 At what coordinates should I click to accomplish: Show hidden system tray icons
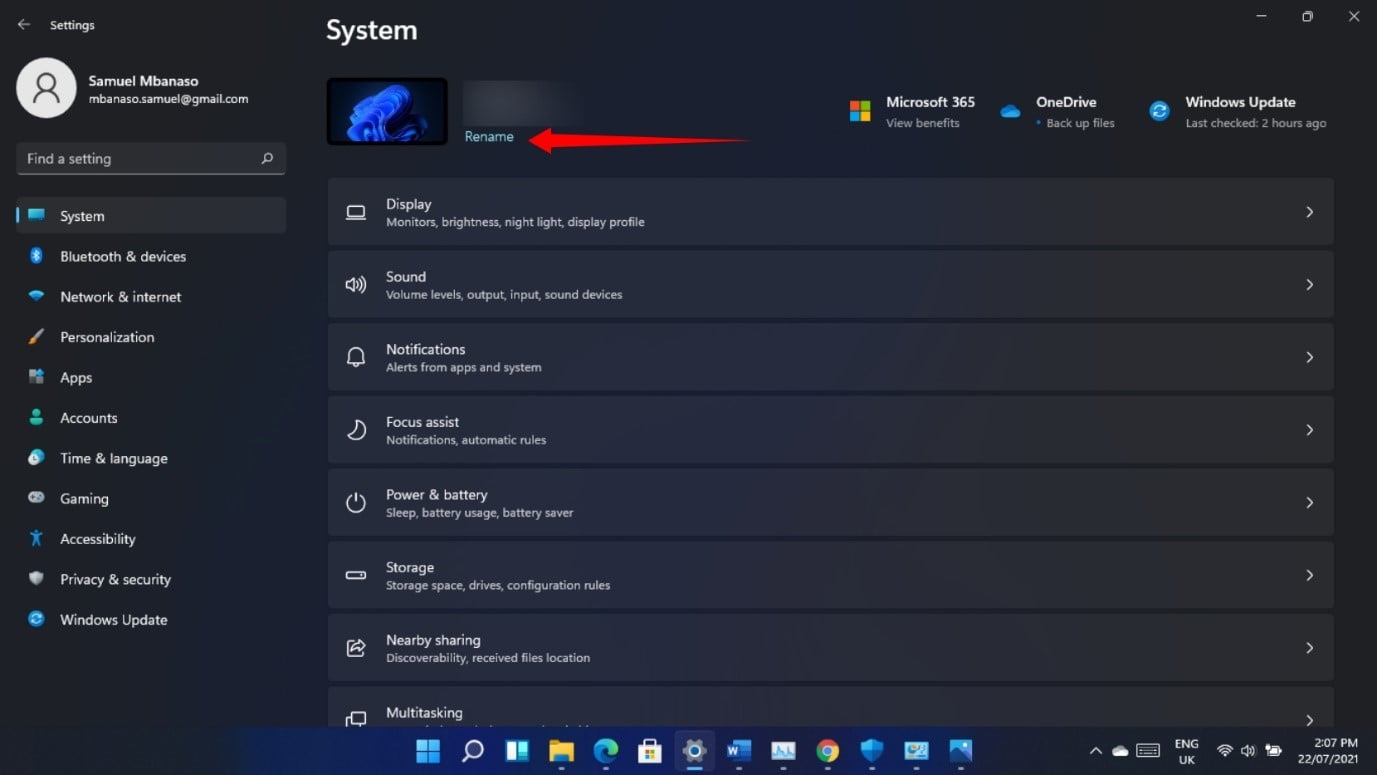pyautogui.click(x=1094, y=751)
